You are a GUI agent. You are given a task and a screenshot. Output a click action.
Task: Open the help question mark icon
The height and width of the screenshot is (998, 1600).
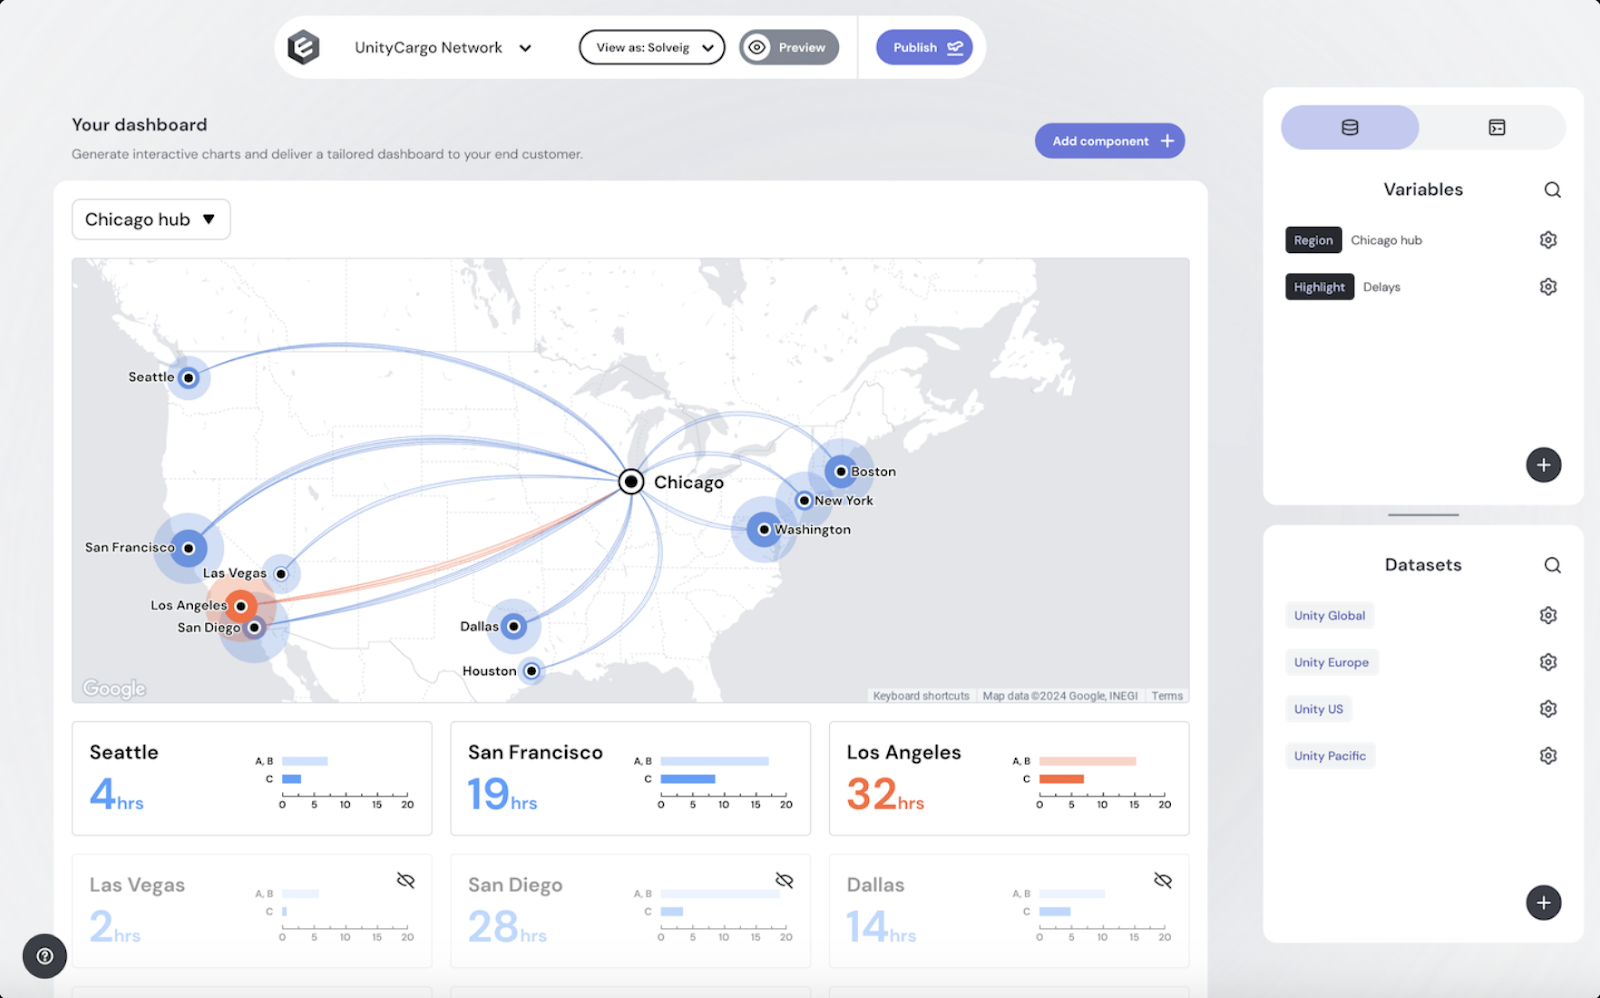coord(45,956)
